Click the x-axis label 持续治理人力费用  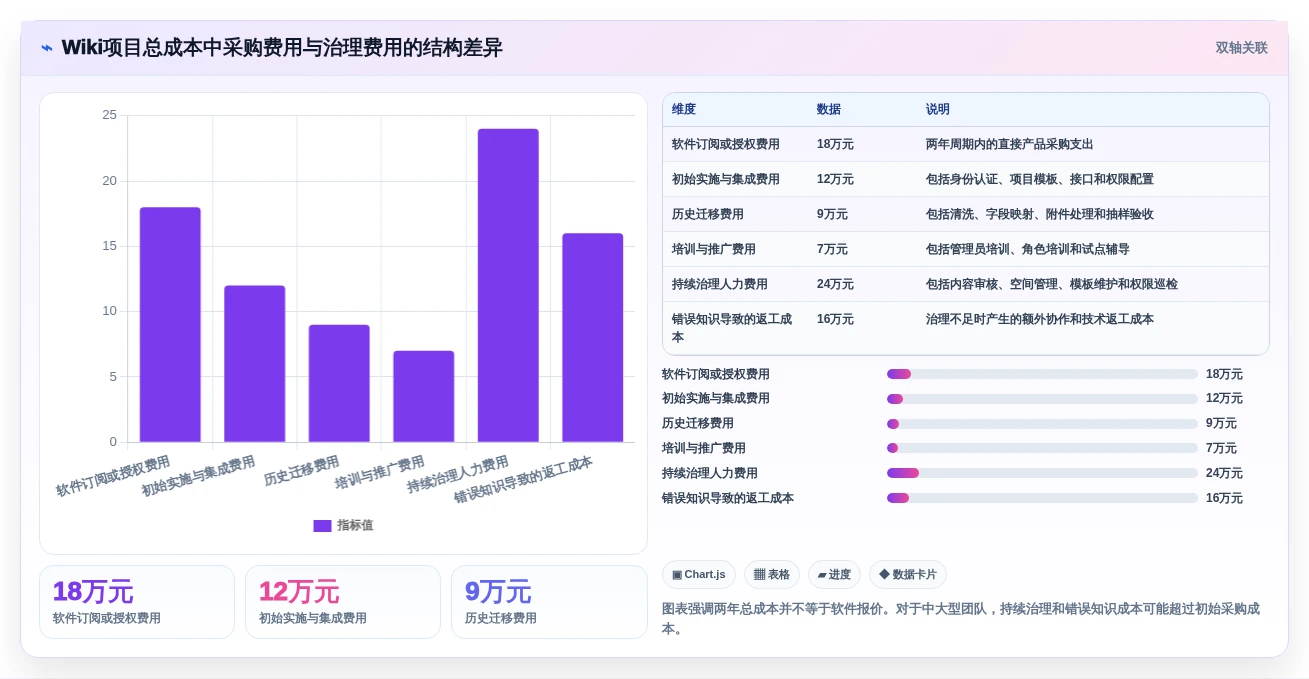point(458,475)
